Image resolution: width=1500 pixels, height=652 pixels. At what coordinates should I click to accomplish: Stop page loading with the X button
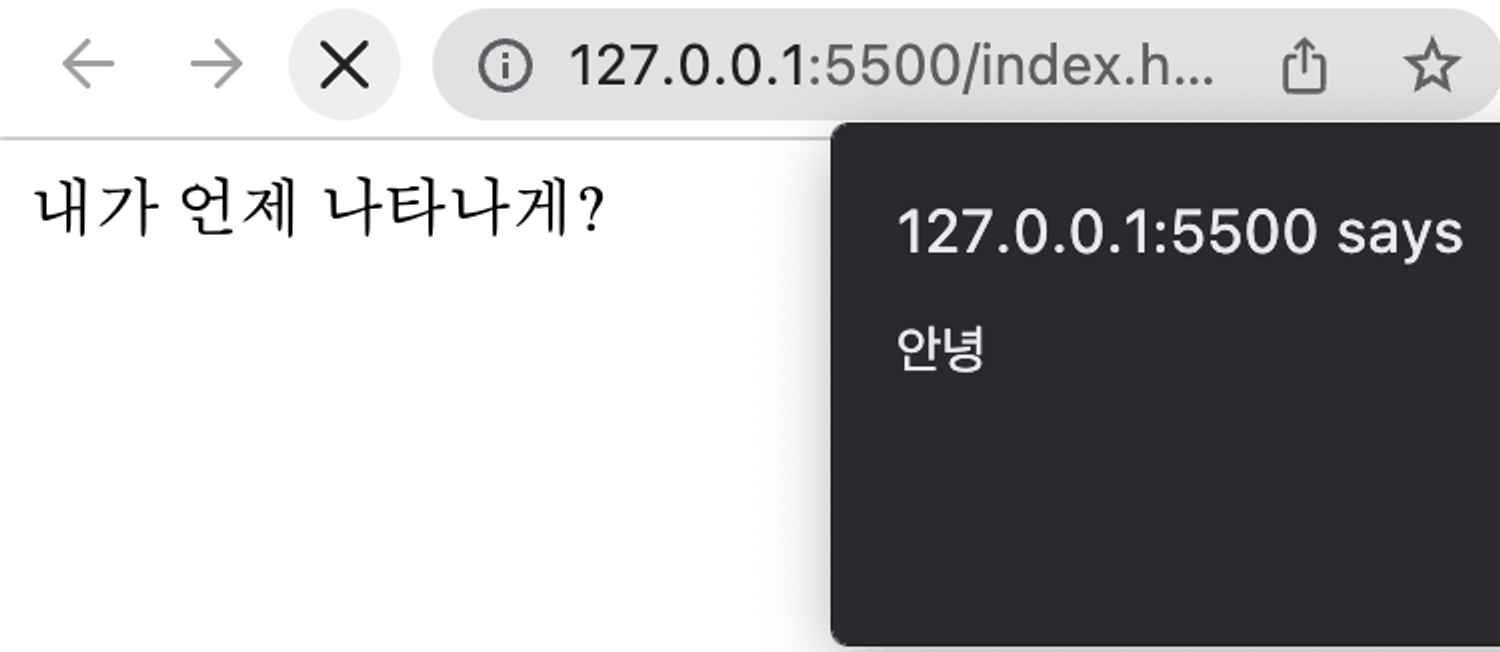coord(344,66)
